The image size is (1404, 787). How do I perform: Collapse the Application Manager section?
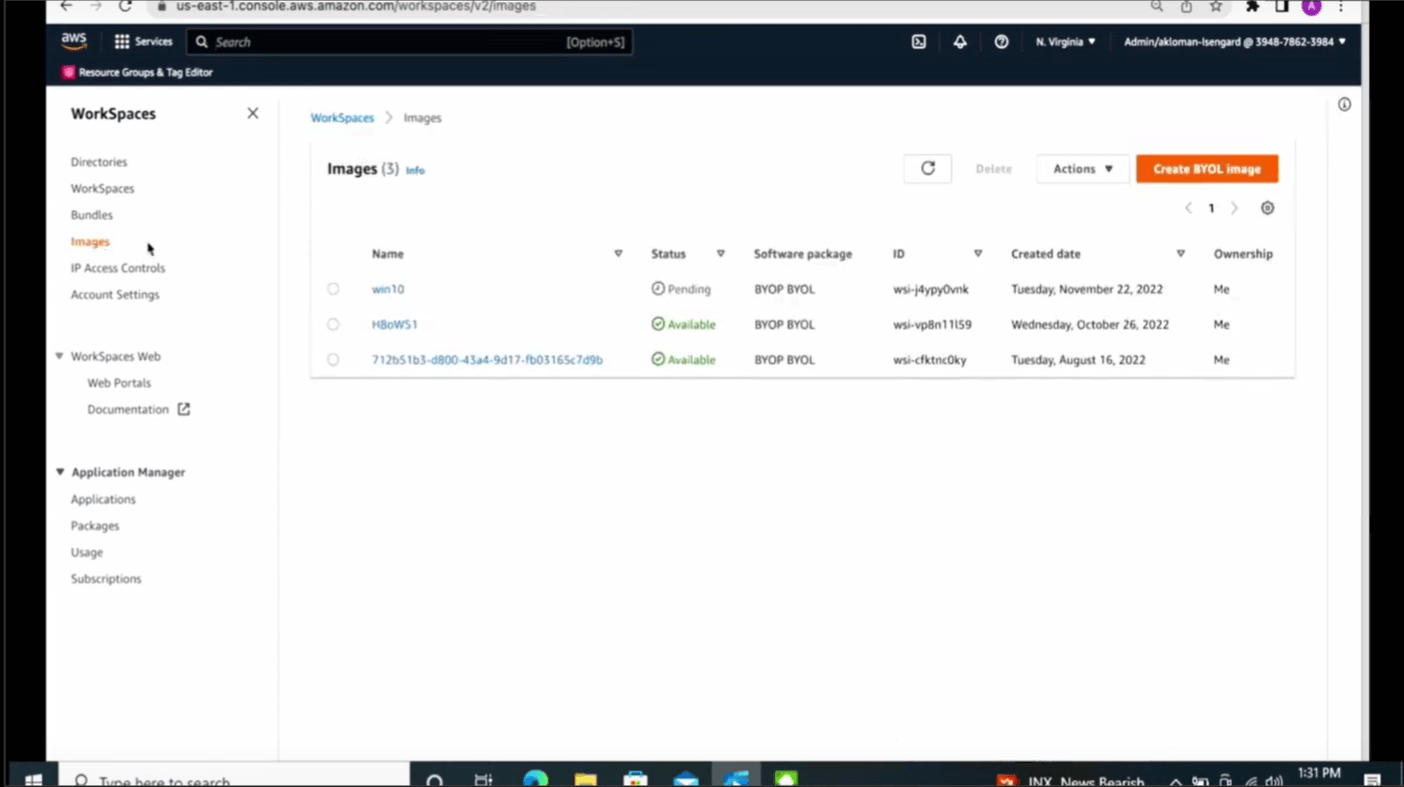point(60,471)
